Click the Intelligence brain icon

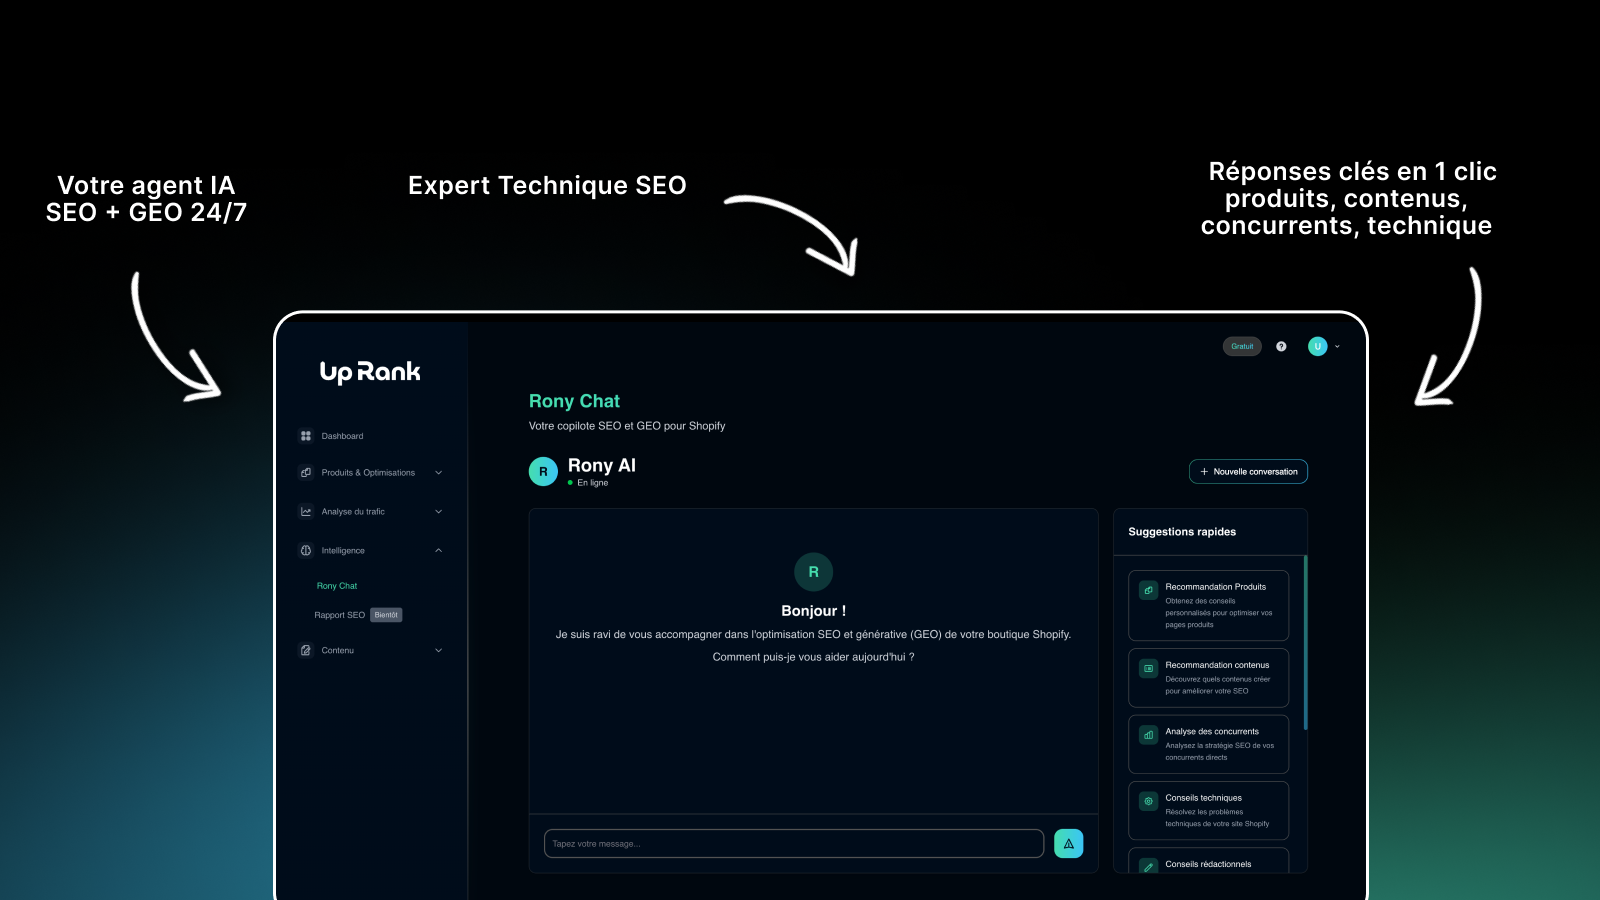pos(306,550)
